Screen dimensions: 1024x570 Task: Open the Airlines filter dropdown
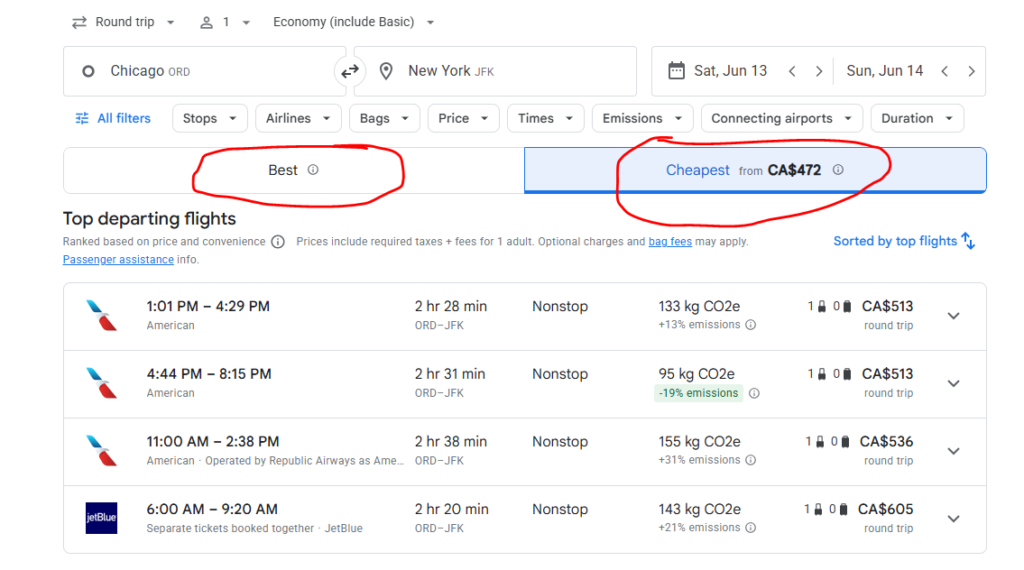point(298,118)
